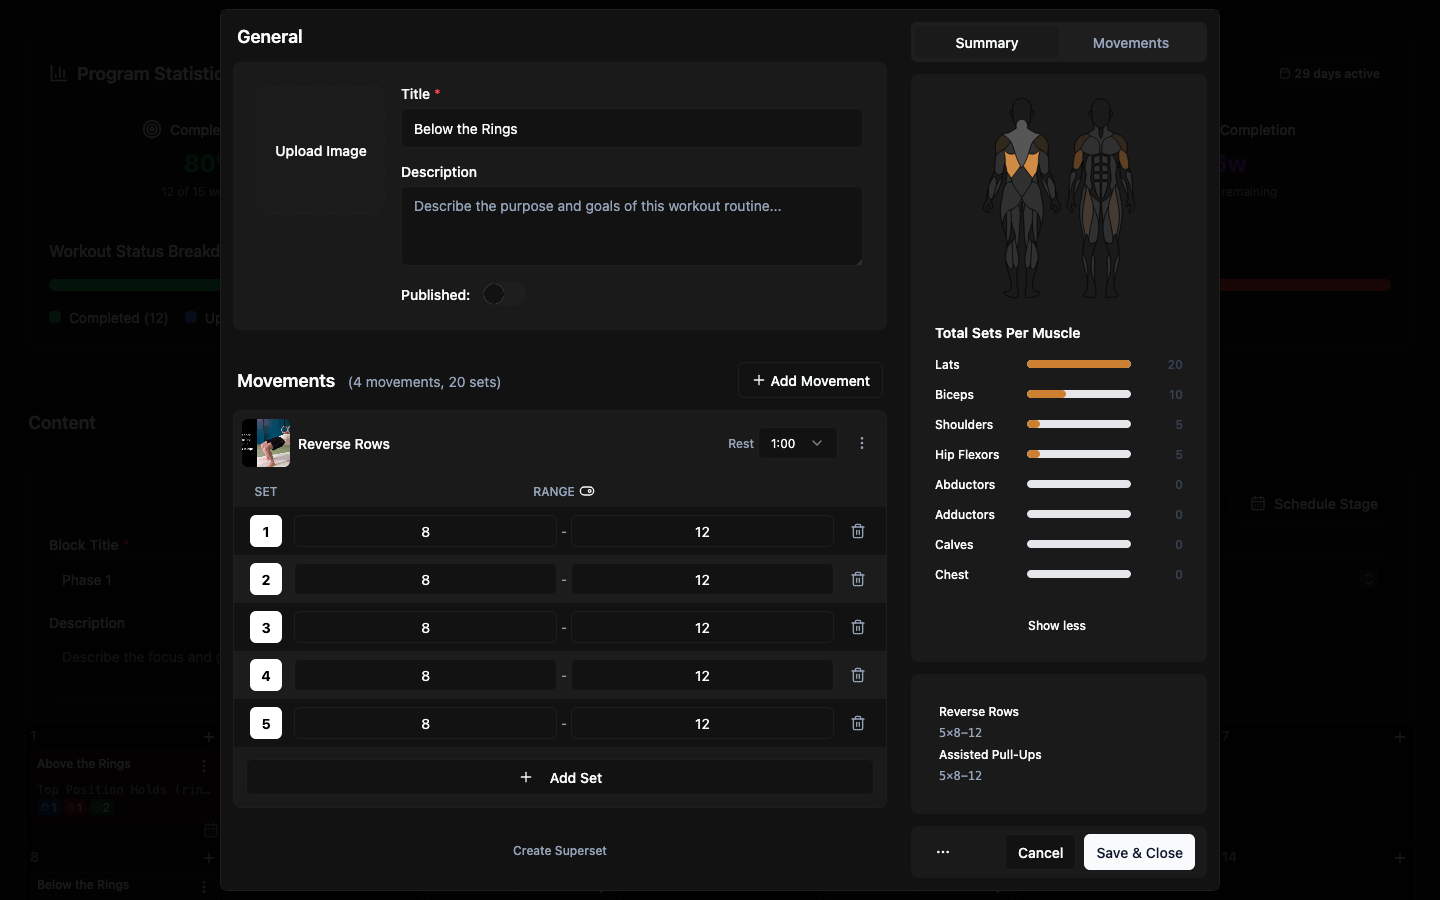1440x900 pixels.
Task: Focus the Title field containing Below the Rings
Action: [631, 129]
